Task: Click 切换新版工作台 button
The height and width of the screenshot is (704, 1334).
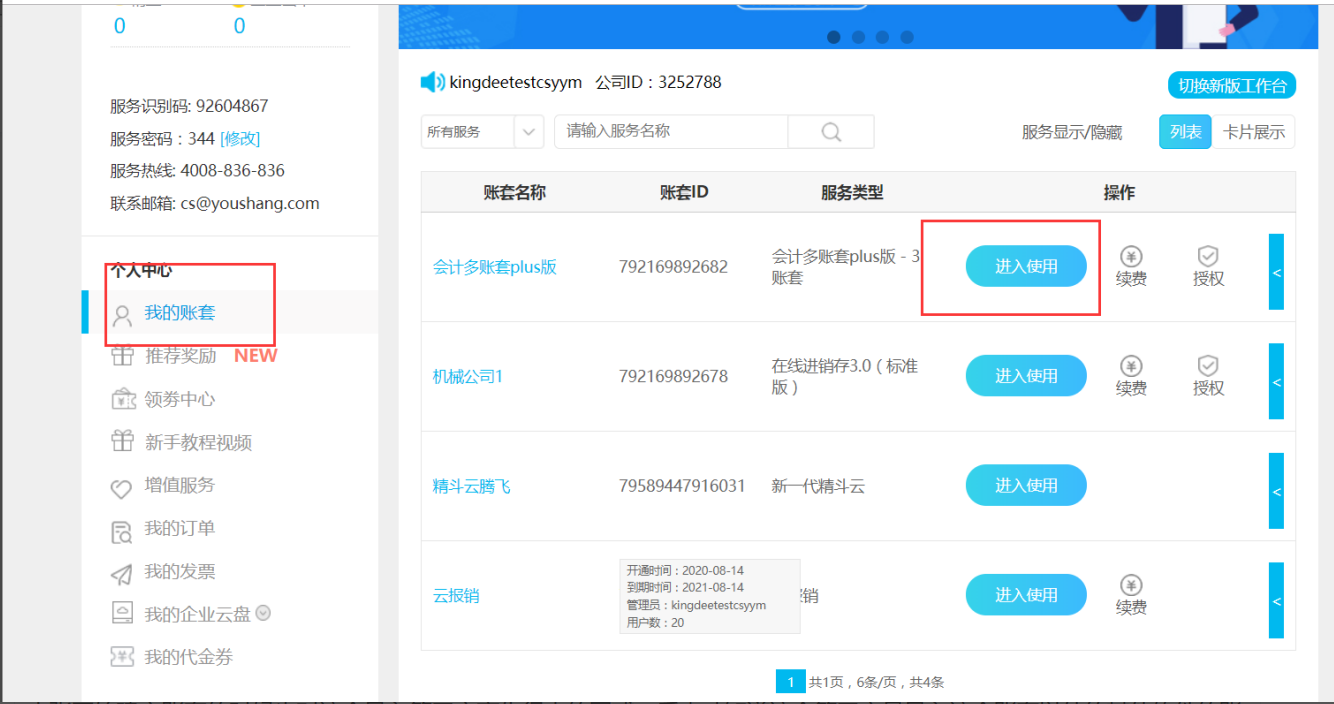Action: tap(1232, 85)
